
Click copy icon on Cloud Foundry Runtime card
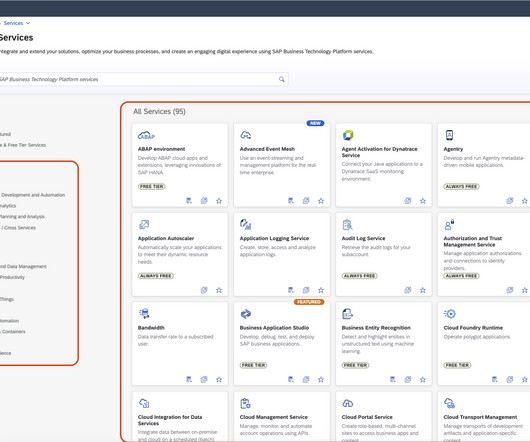point(510,379)
